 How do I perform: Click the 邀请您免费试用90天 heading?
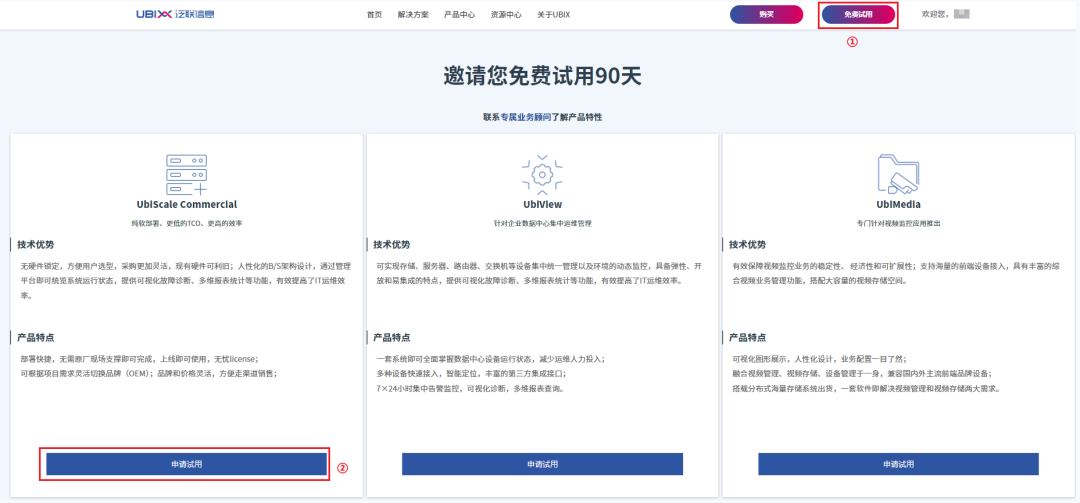pyautogui.click(x=542, y=76)
